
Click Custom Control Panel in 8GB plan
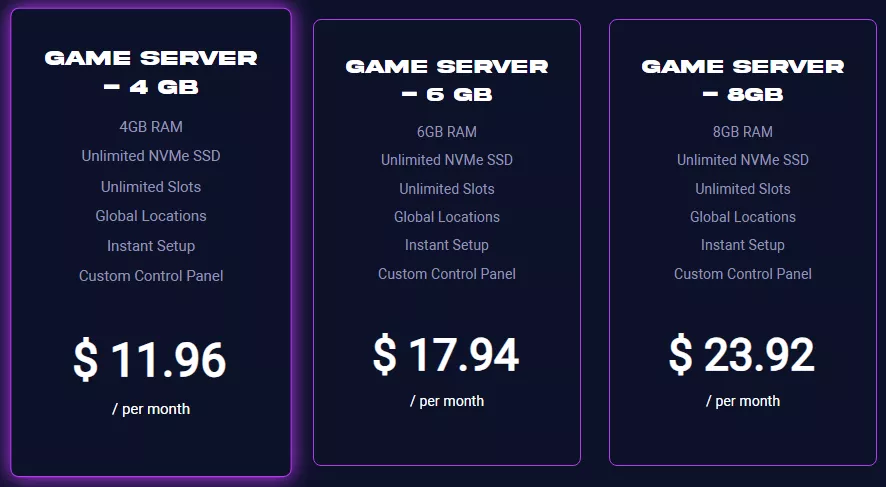[x=743, y=274]
